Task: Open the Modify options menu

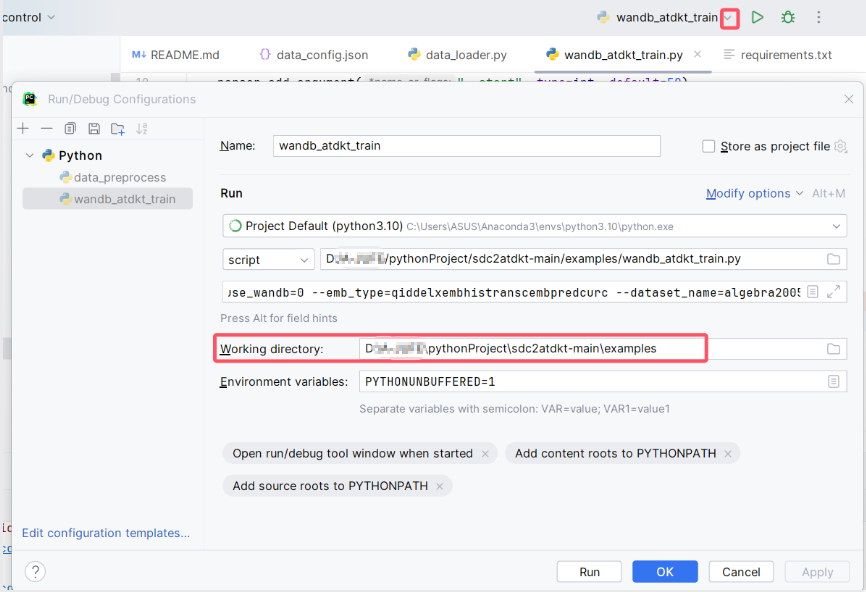Action: (x=754, y=193)
